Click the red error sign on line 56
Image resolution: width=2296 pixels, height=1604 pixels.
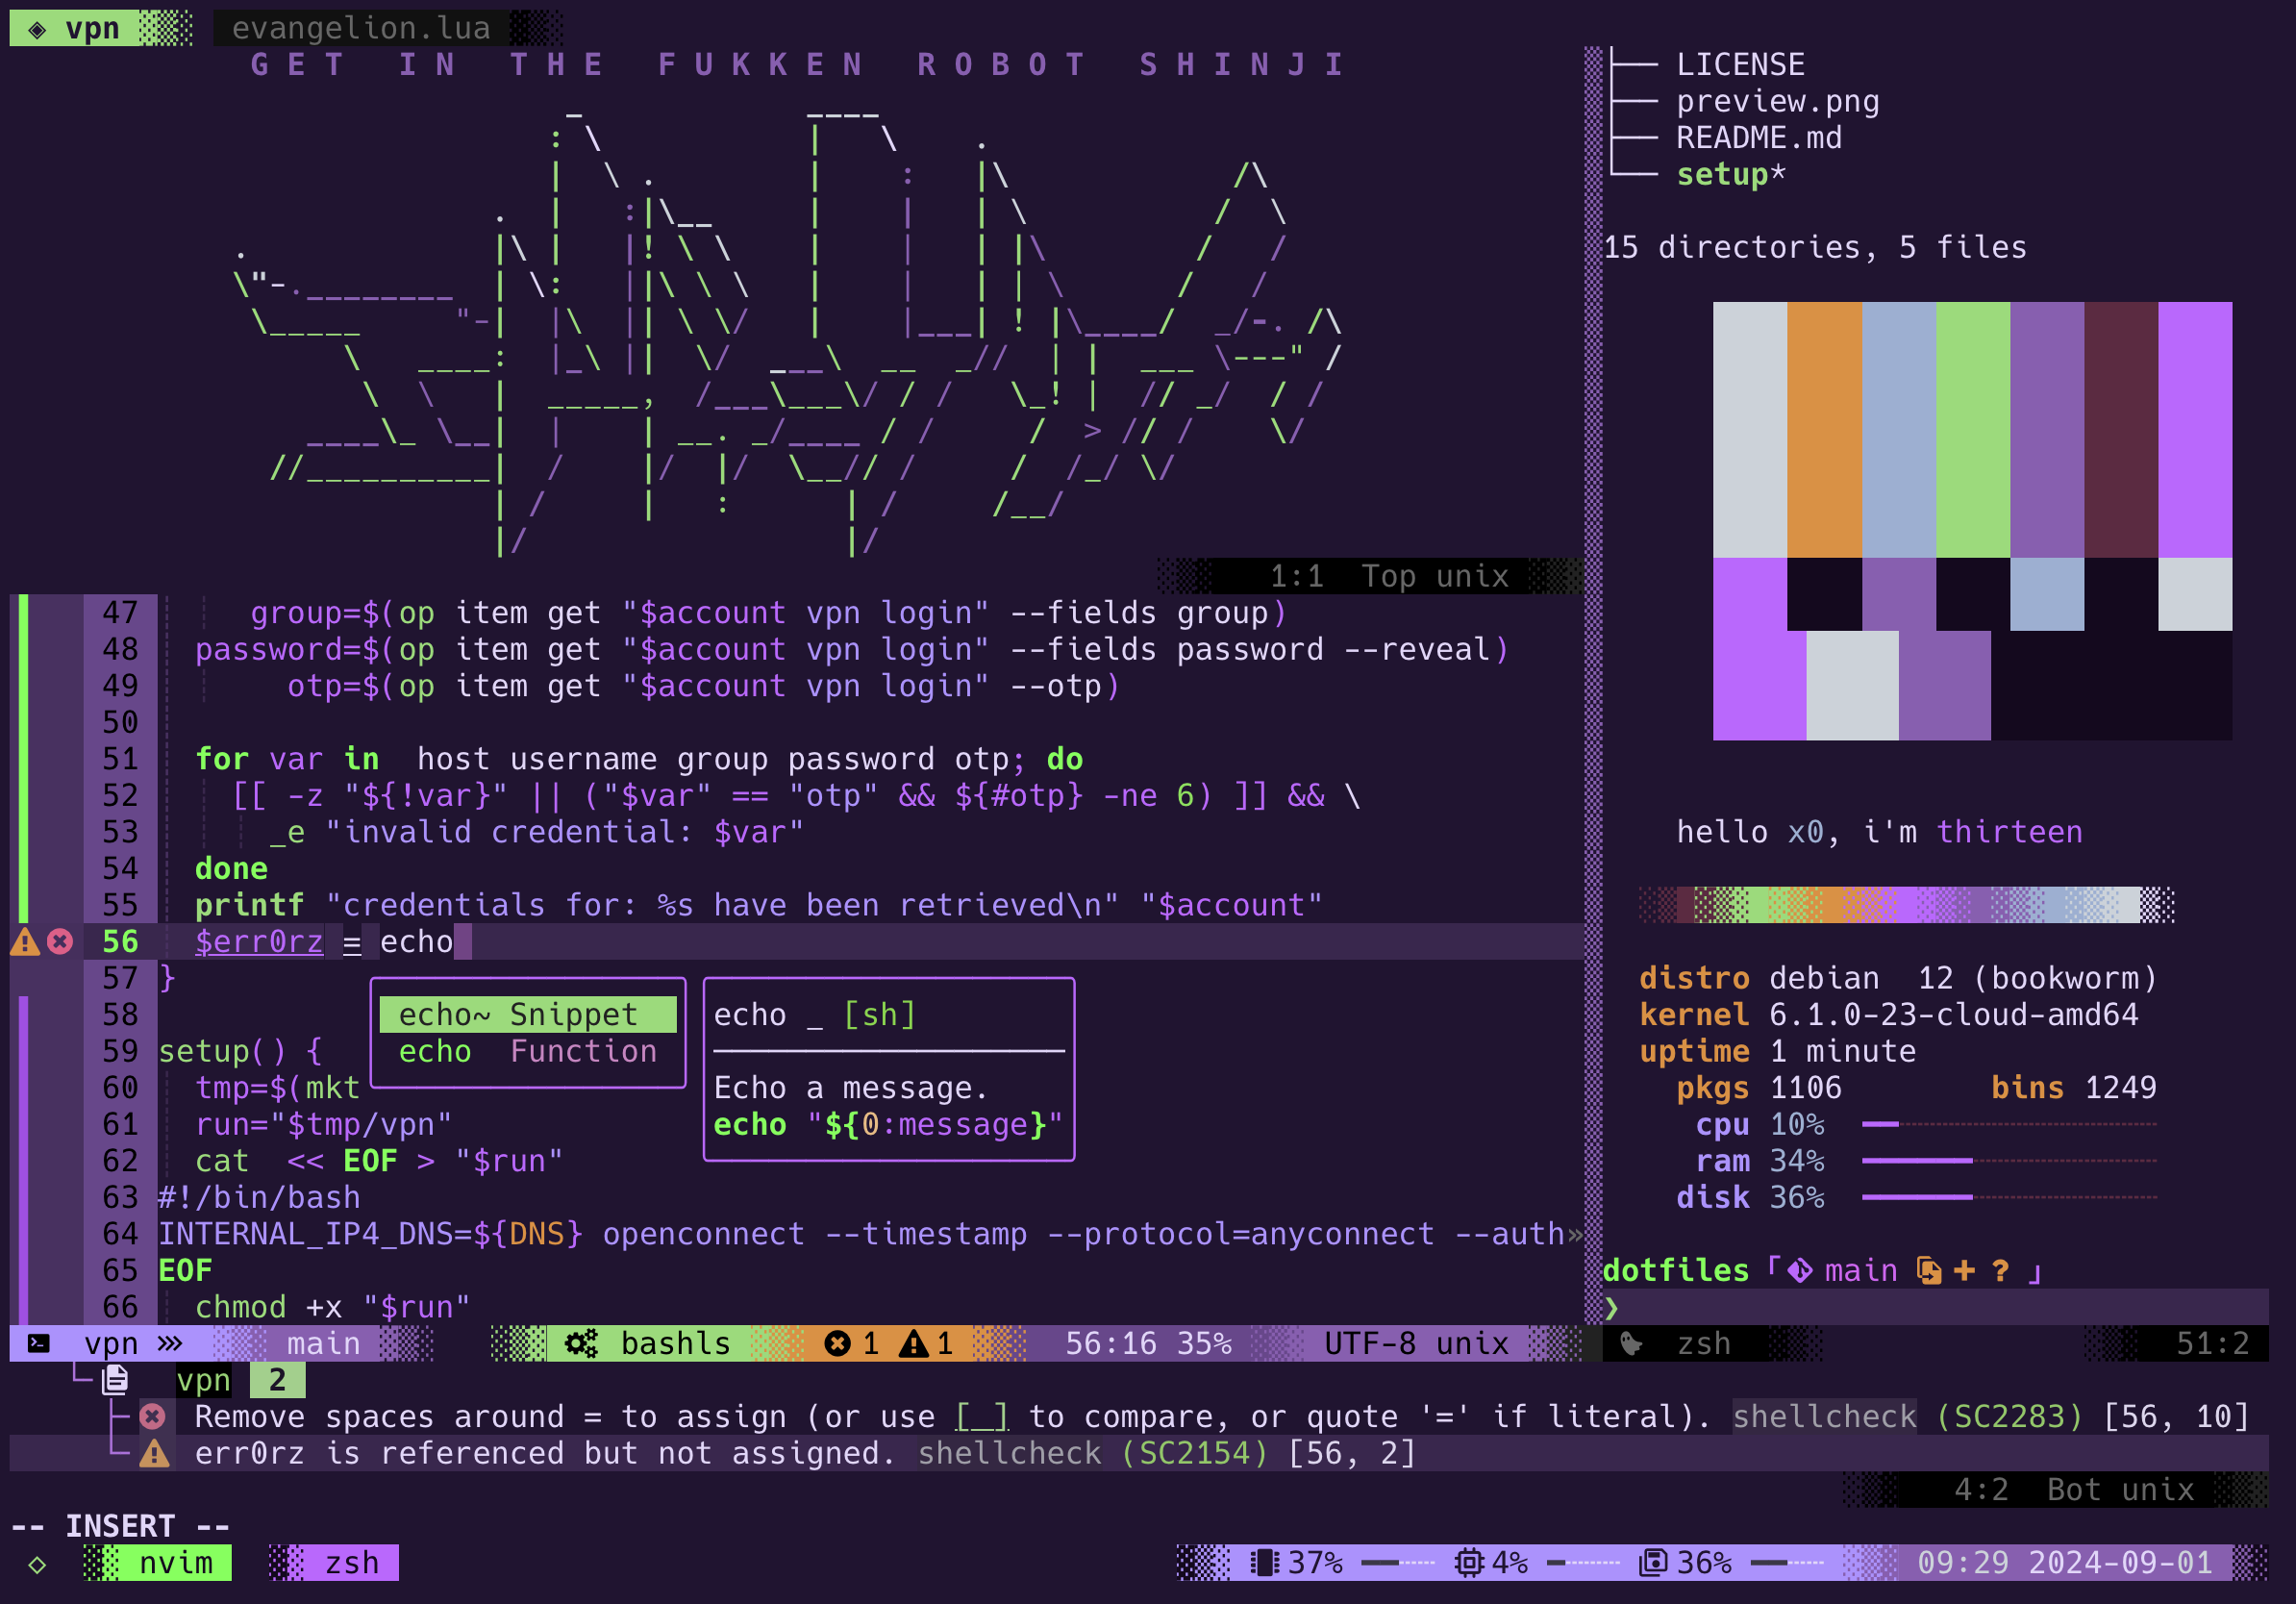pyautogui.click(x=60, y=941)
